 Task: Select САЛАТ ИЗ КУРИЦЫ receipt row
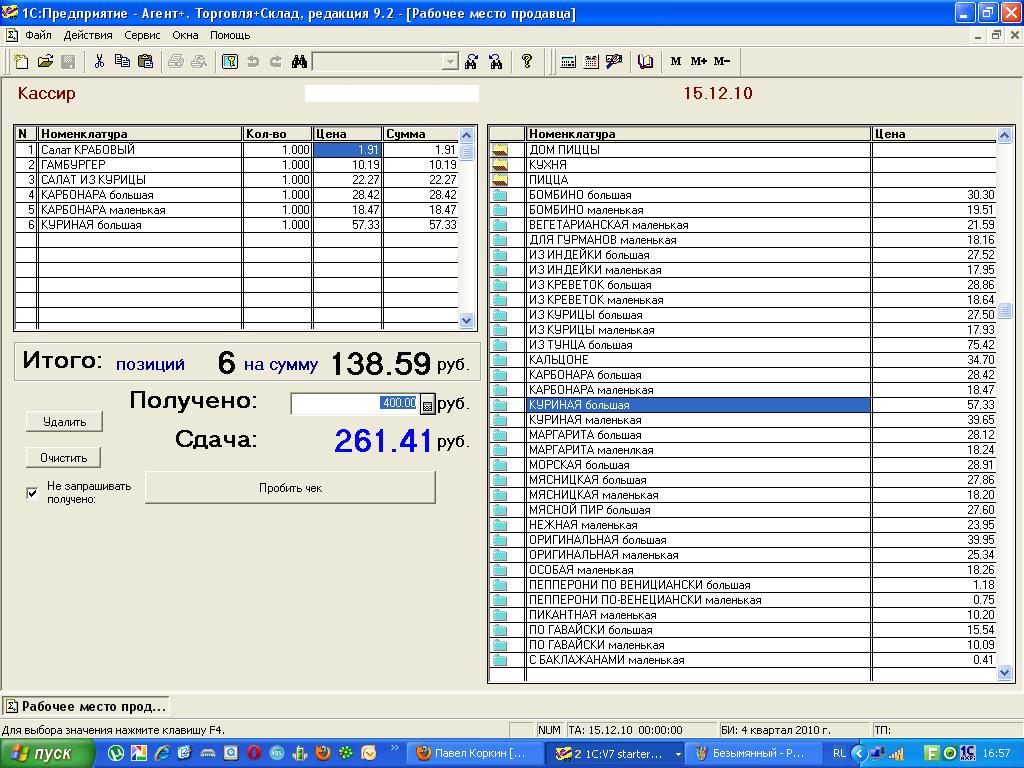click(236, 180)
